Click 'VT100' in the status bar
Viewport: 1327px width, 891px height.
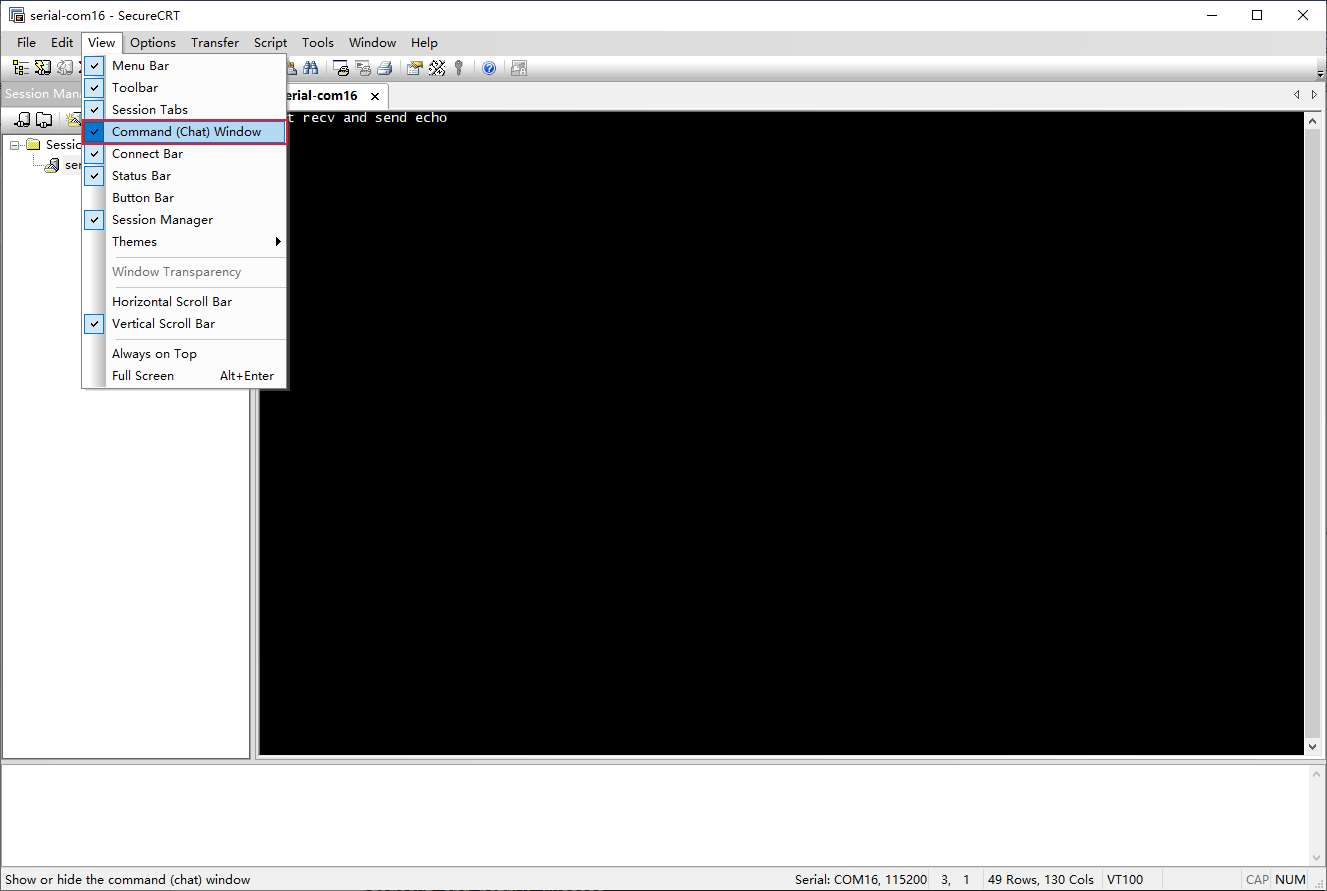(1125, 880)
